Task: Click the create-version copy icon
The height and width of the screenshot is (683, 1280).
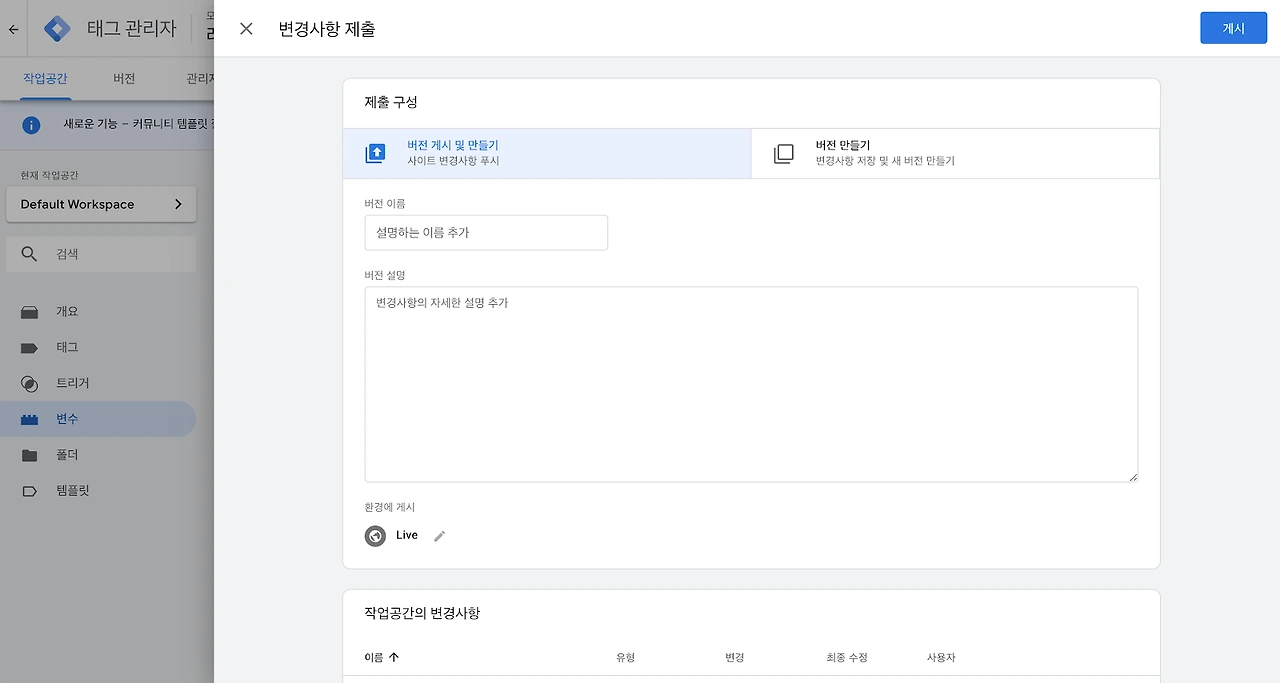Action: point(783,153)
